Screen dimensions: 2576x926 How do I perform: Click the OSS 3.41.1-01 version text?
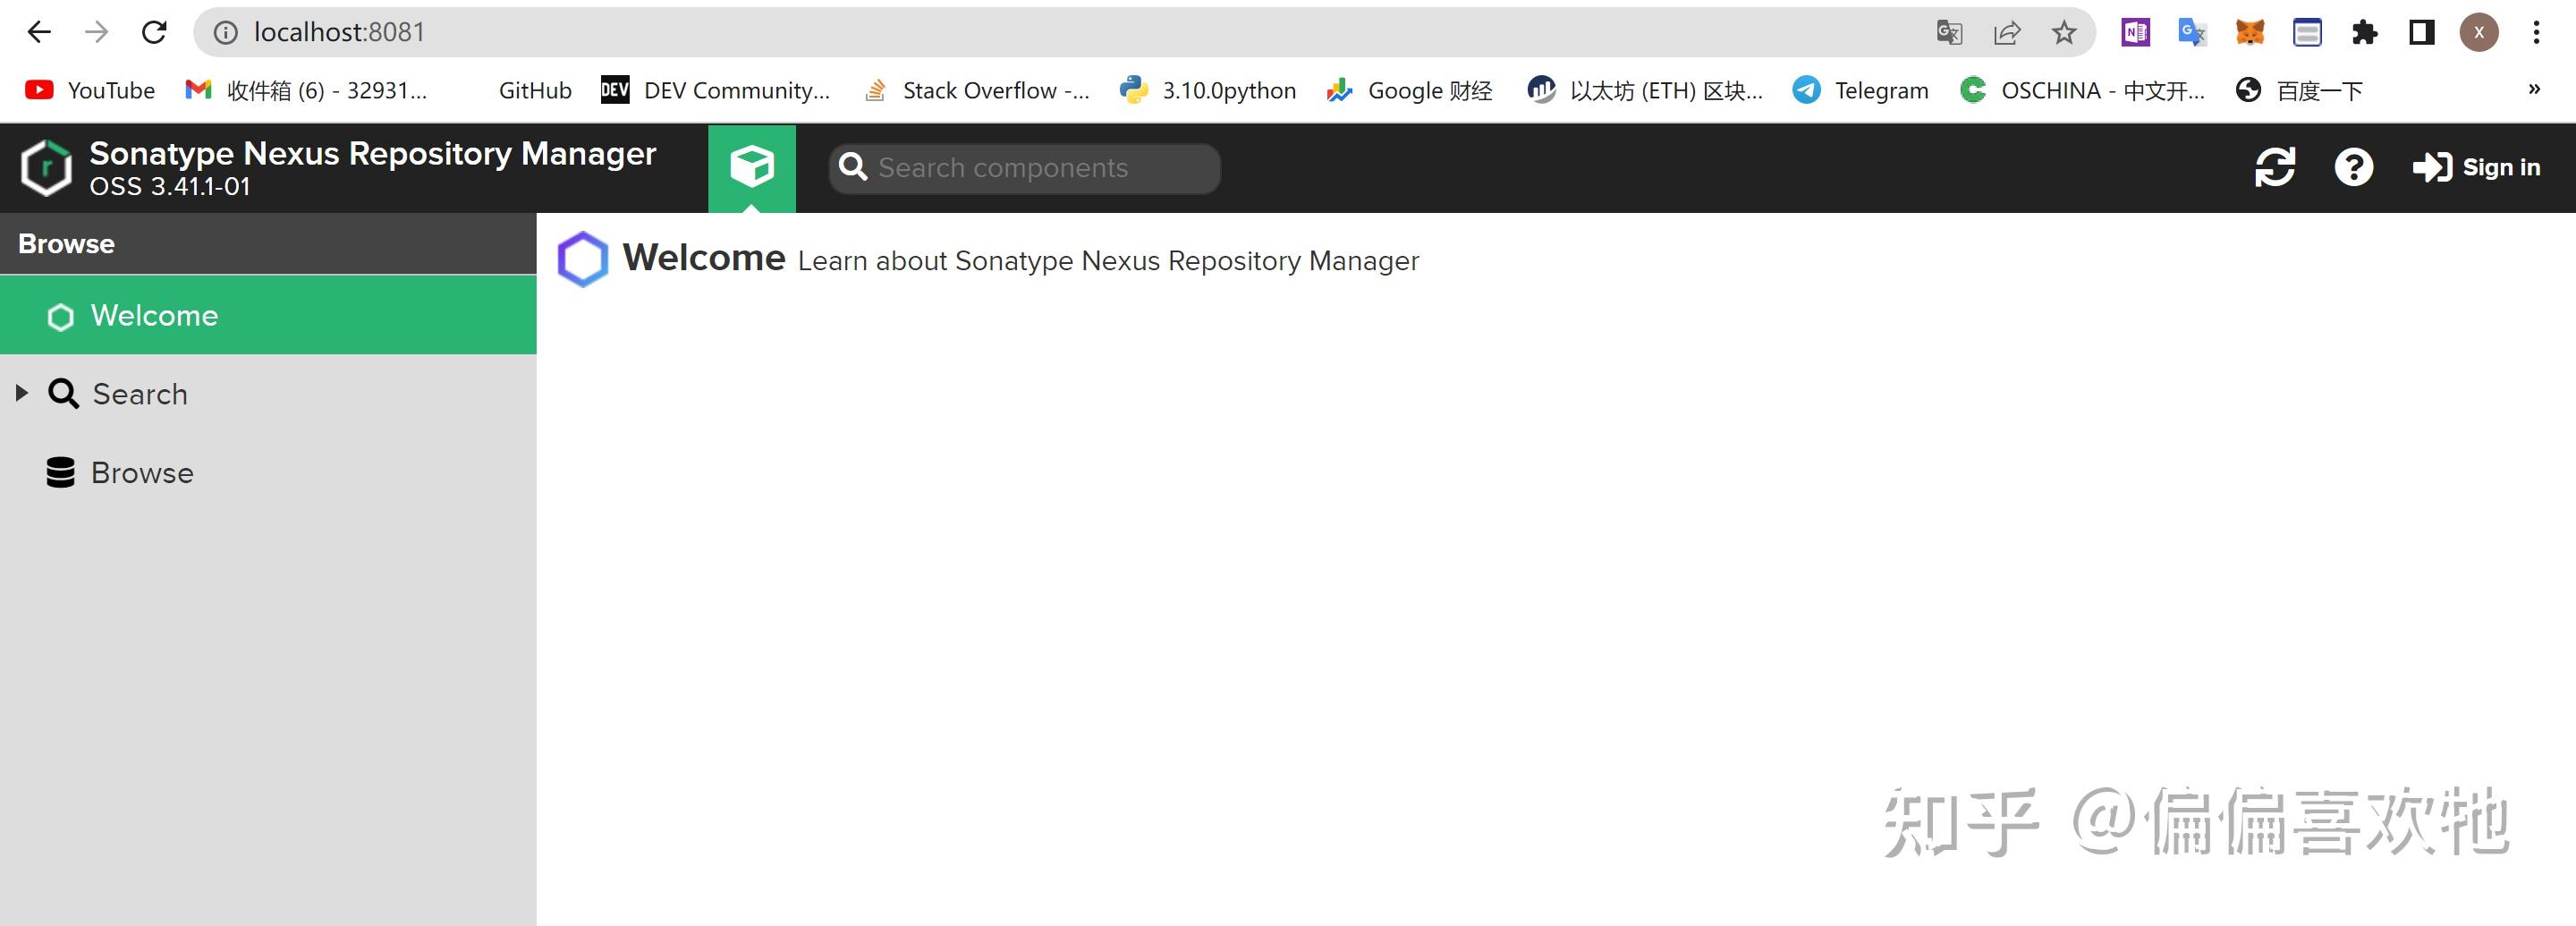[x=170, y=187]
